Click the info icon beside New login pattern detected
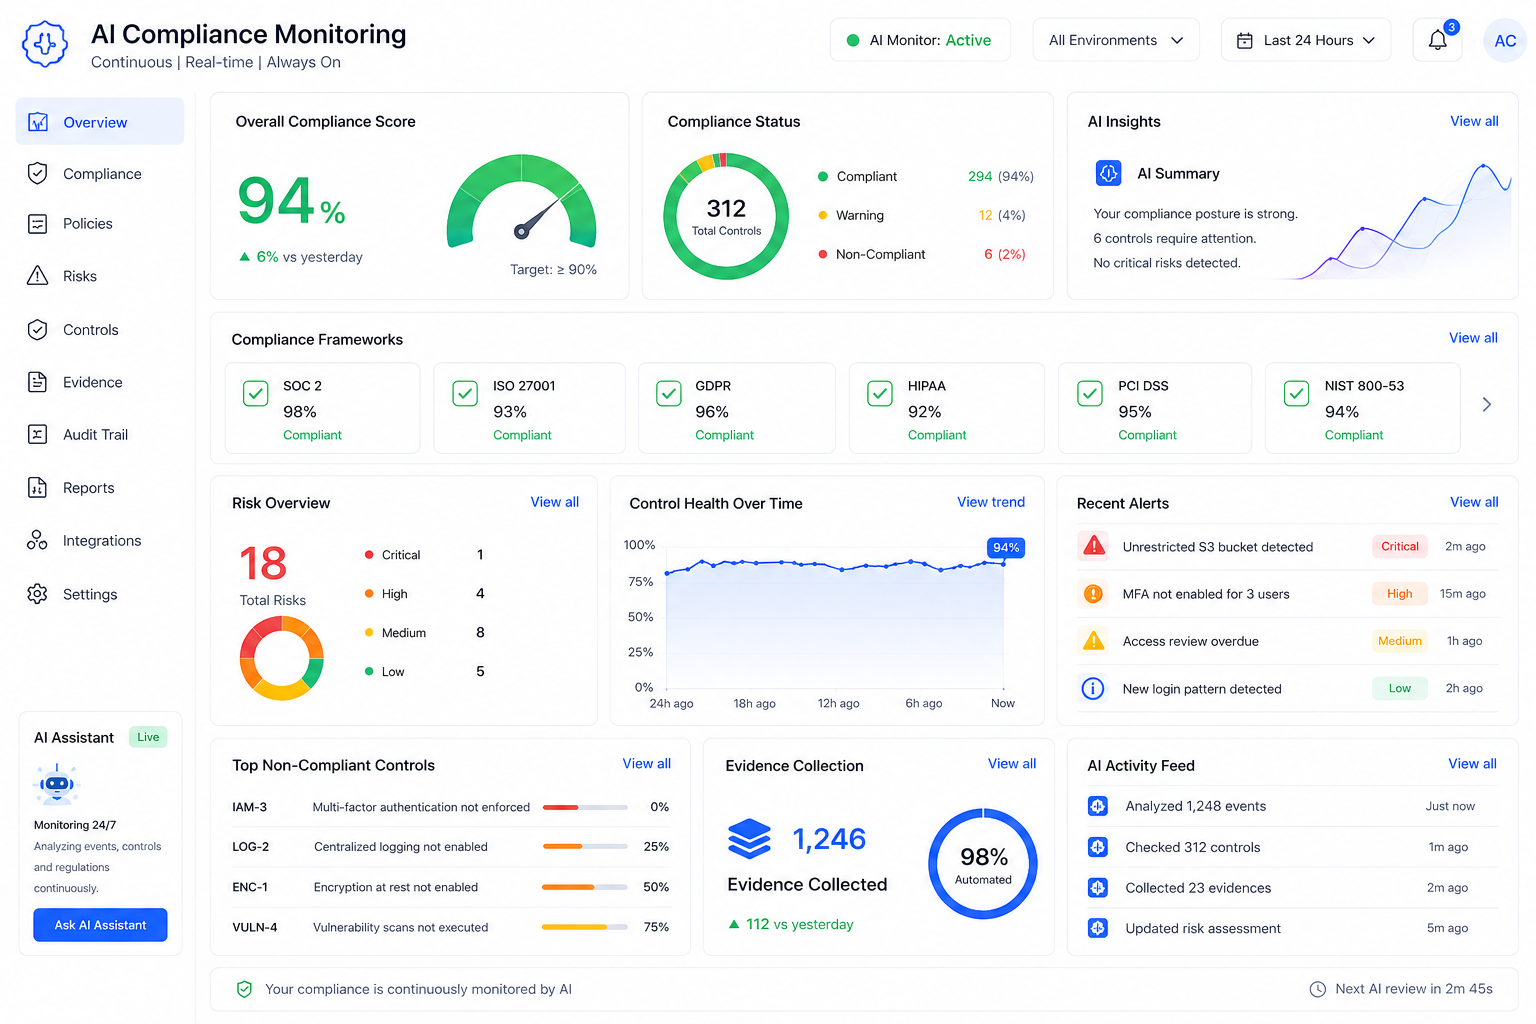 point(1093,688)
